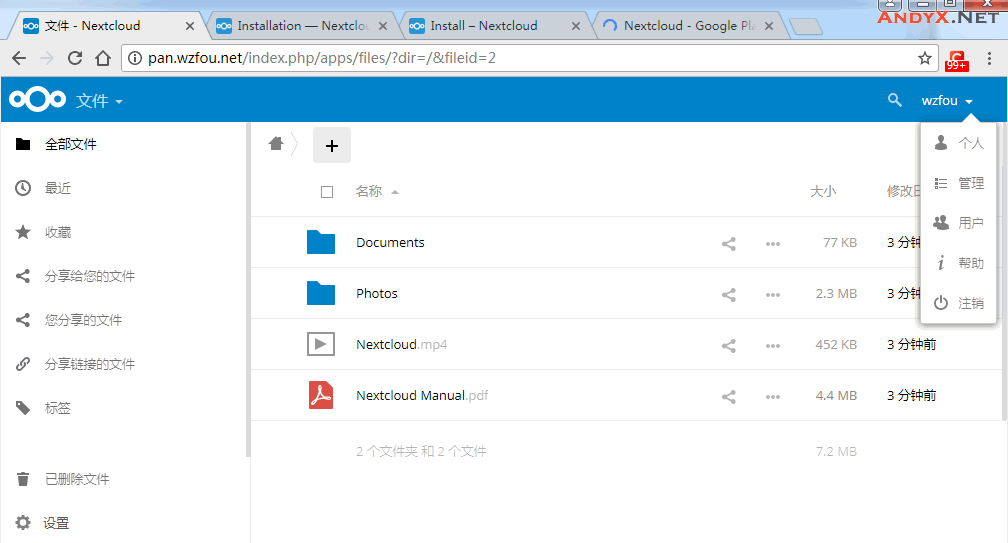Switch to the Install – Nextcloud tab
The width and height of the screenshot is (1008, 543).
(484, 26)
